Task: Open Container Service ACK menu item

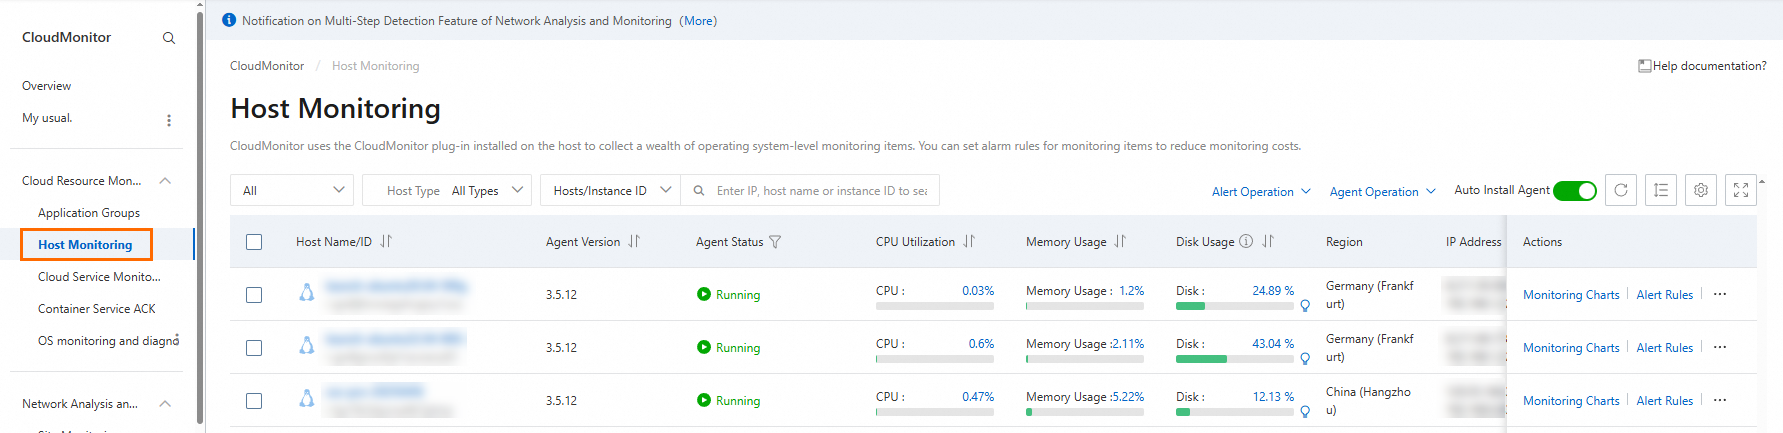Action: pos(97,309)
